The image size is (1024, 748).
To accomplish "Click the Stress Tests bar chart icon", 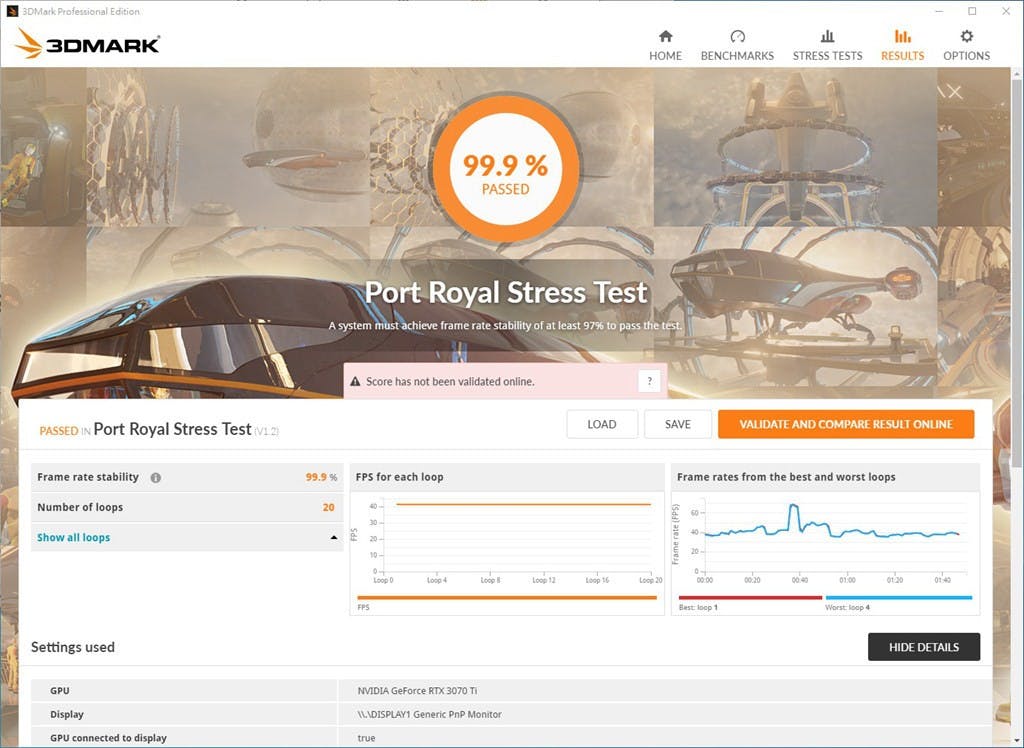I will (x=827, y=36).
